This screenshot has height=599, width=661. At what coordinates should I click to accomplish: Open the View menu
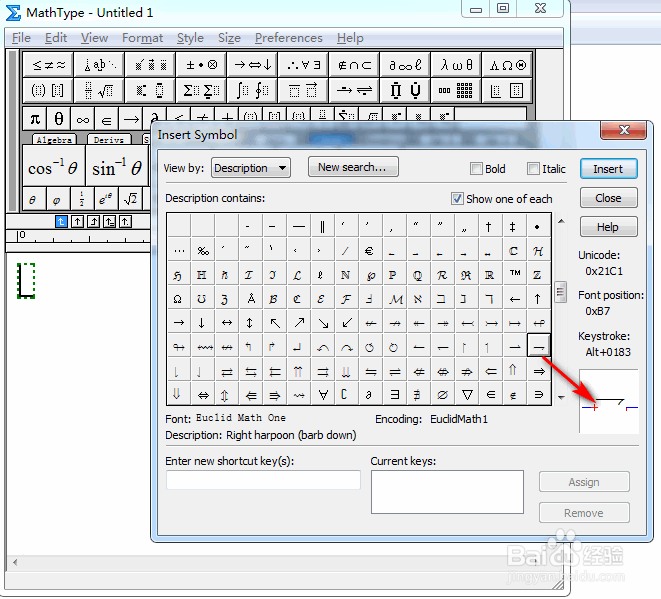click(x=94, y=38)
